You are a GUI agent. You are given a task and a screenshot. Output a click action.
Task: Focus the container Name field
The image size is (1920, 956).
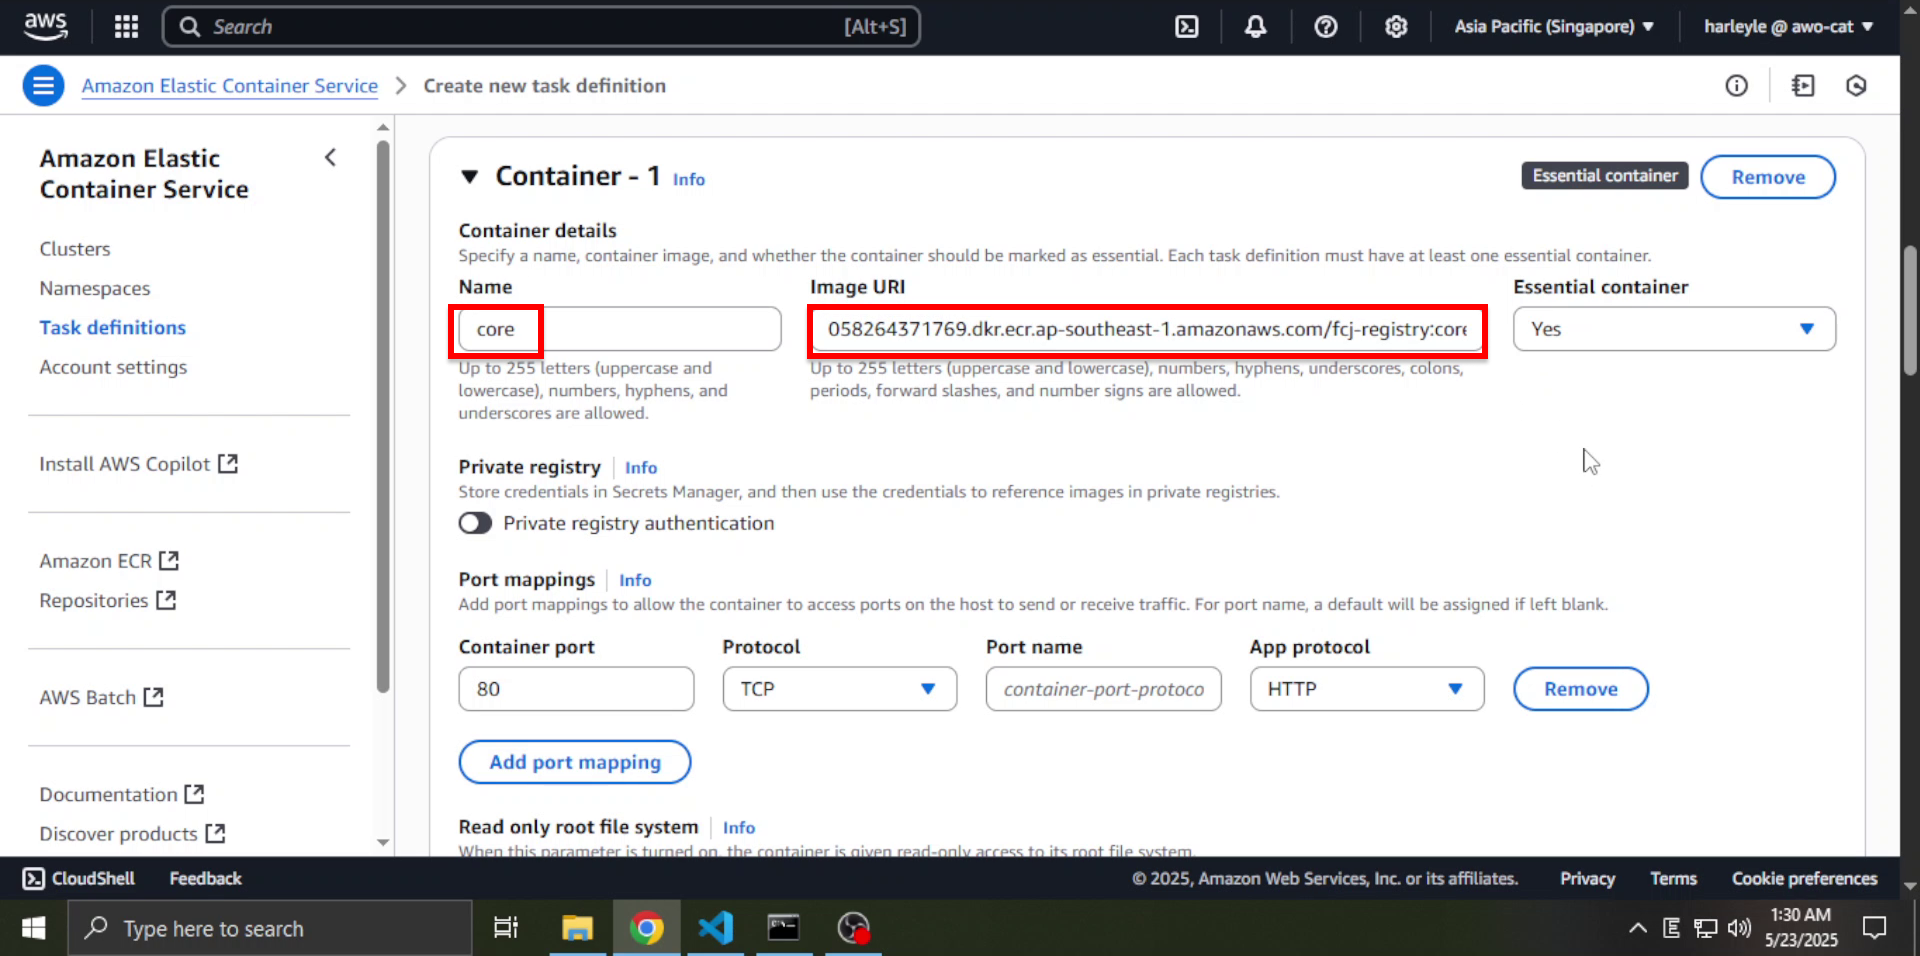[x=619, y=329]
